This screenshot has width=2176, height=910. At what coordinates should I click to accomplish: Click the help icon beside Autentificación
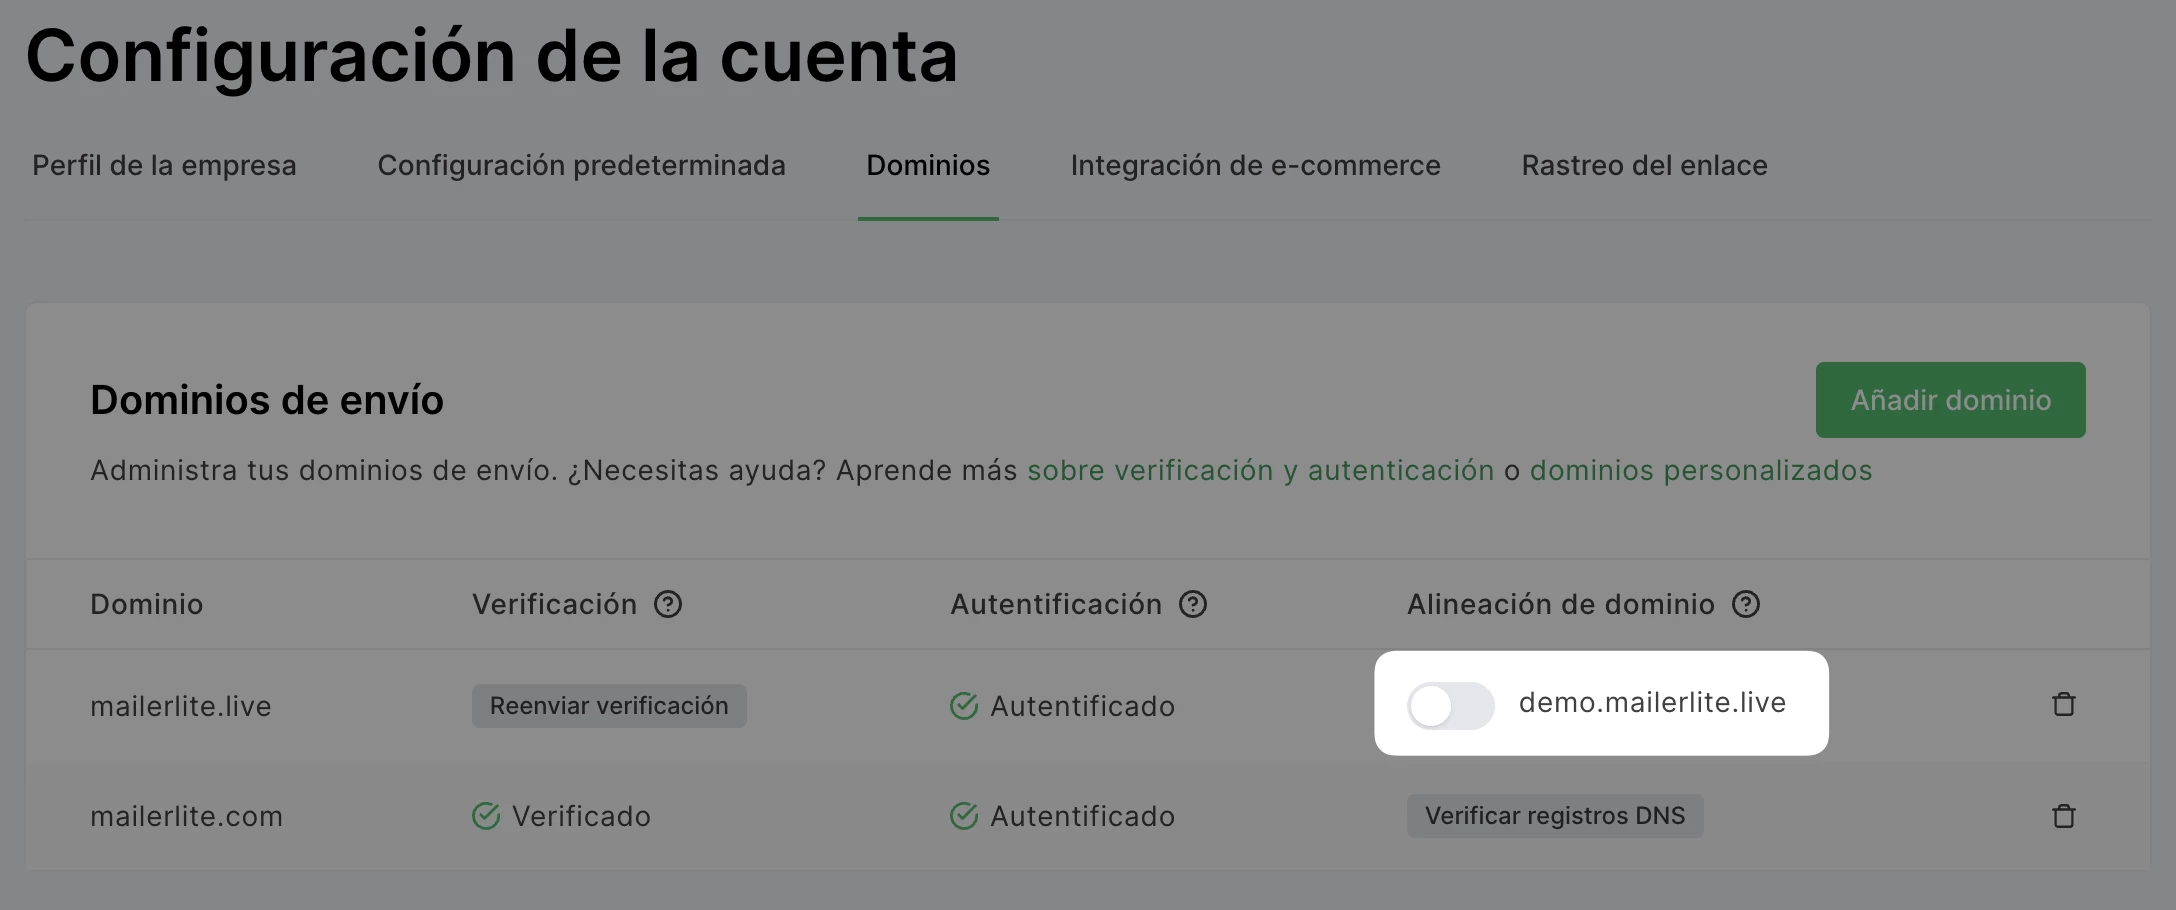(1193, 604)
